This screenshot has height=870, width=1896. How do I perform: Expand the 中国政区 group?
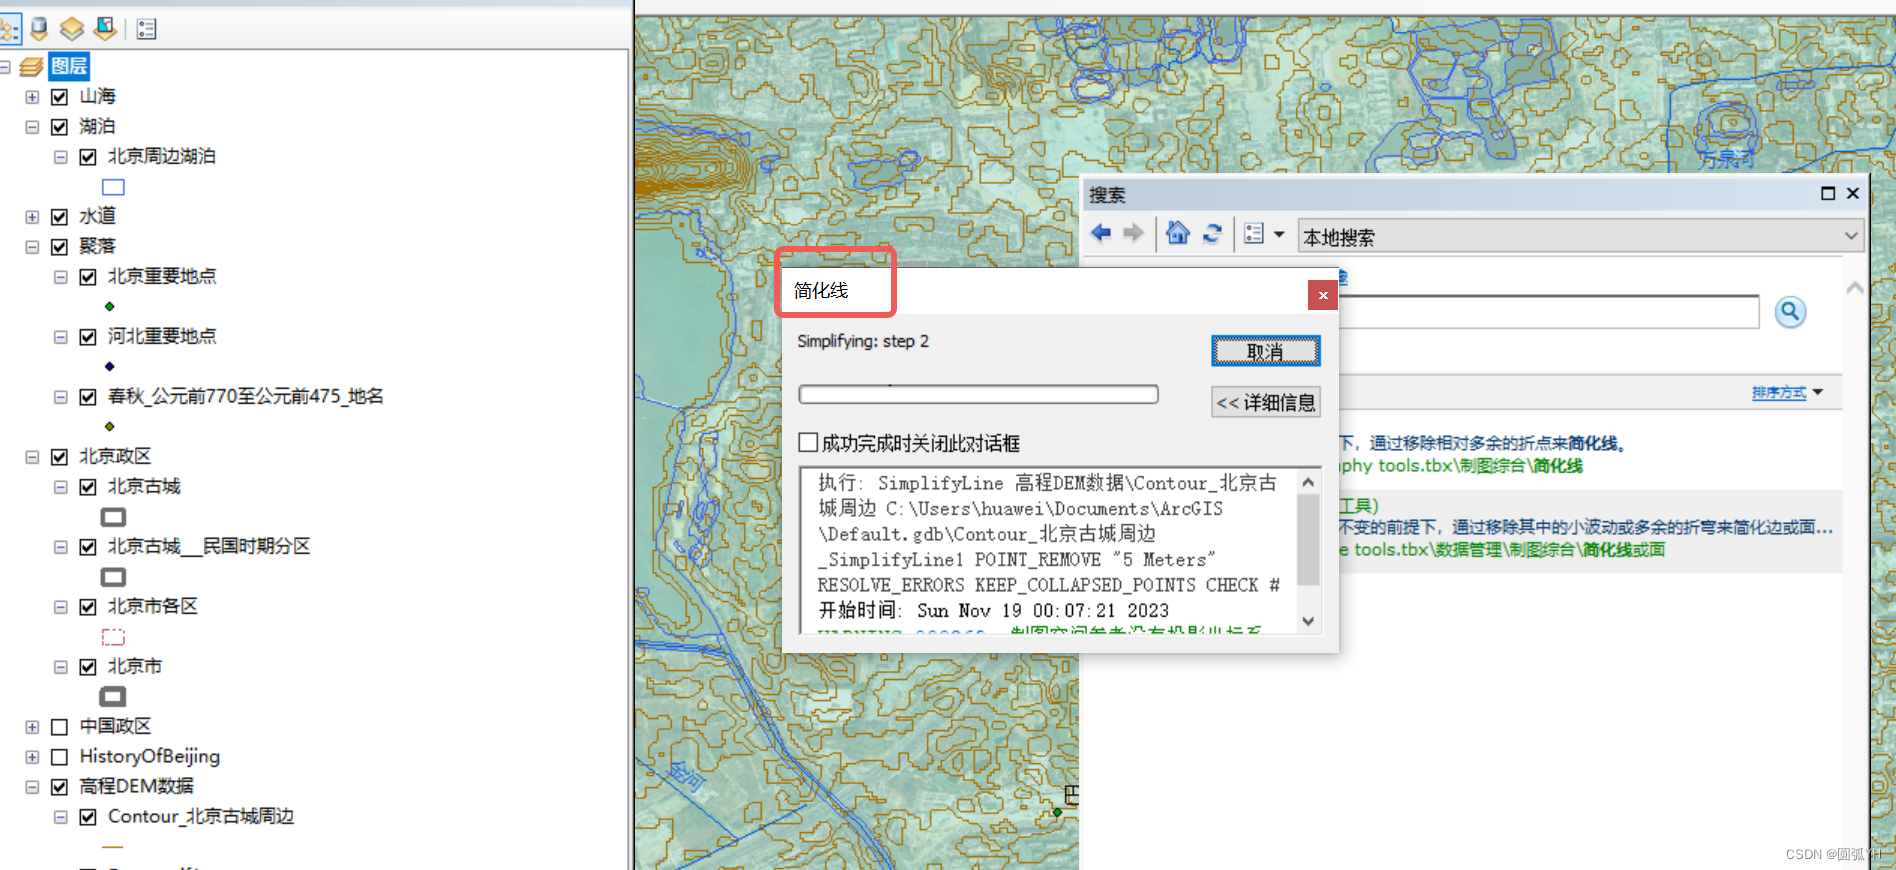point(32,727)
